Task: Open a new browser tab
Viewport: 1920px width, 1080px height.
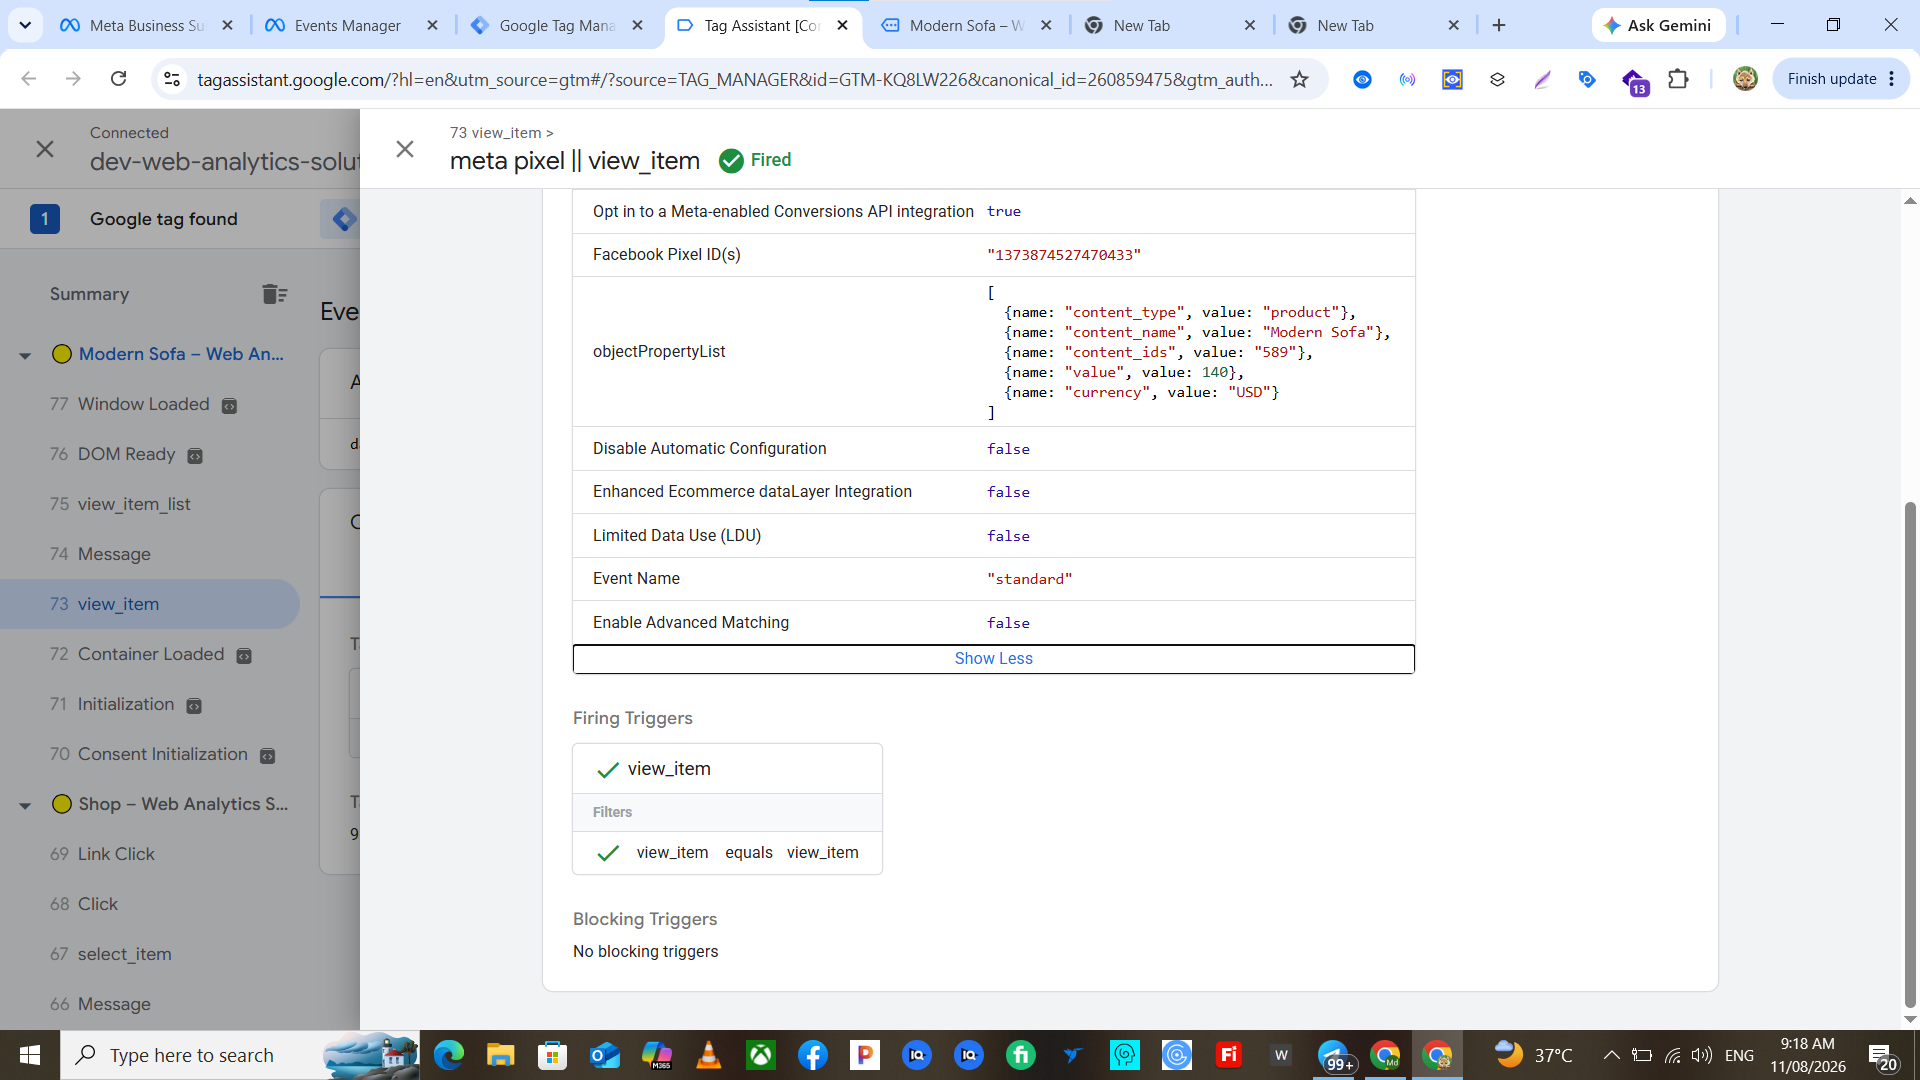Action: pos(1498,25)
